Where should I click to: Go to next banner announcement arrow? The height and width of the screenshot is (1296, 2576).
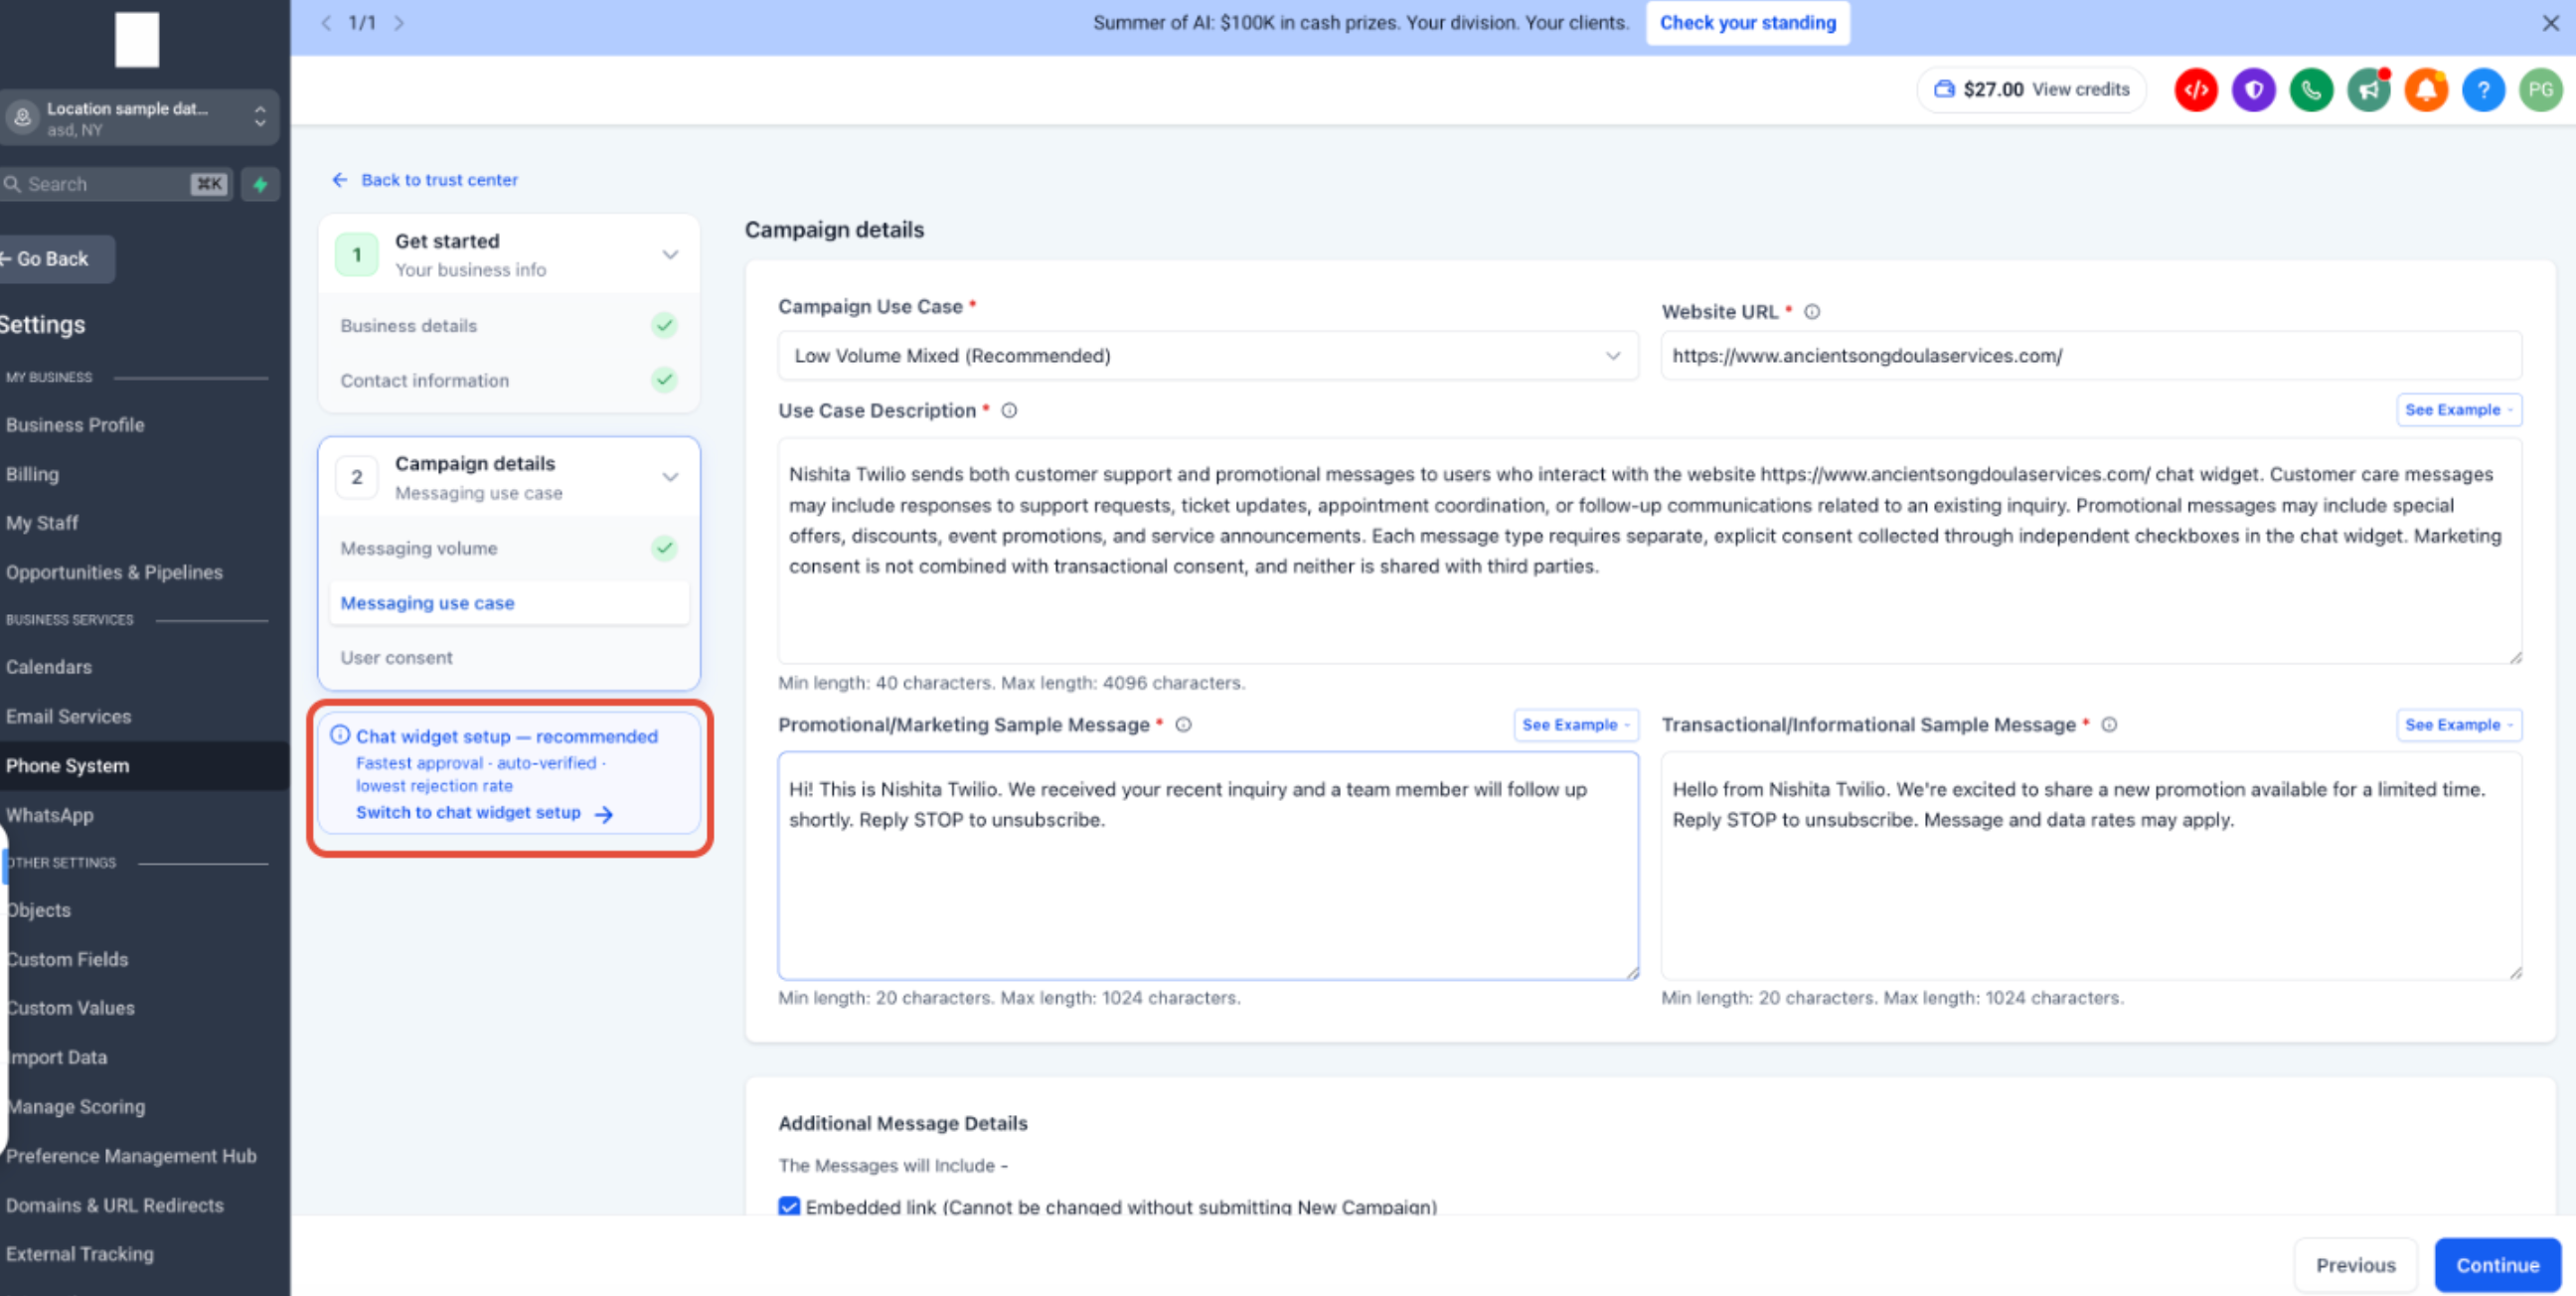(x=399, y=23)
